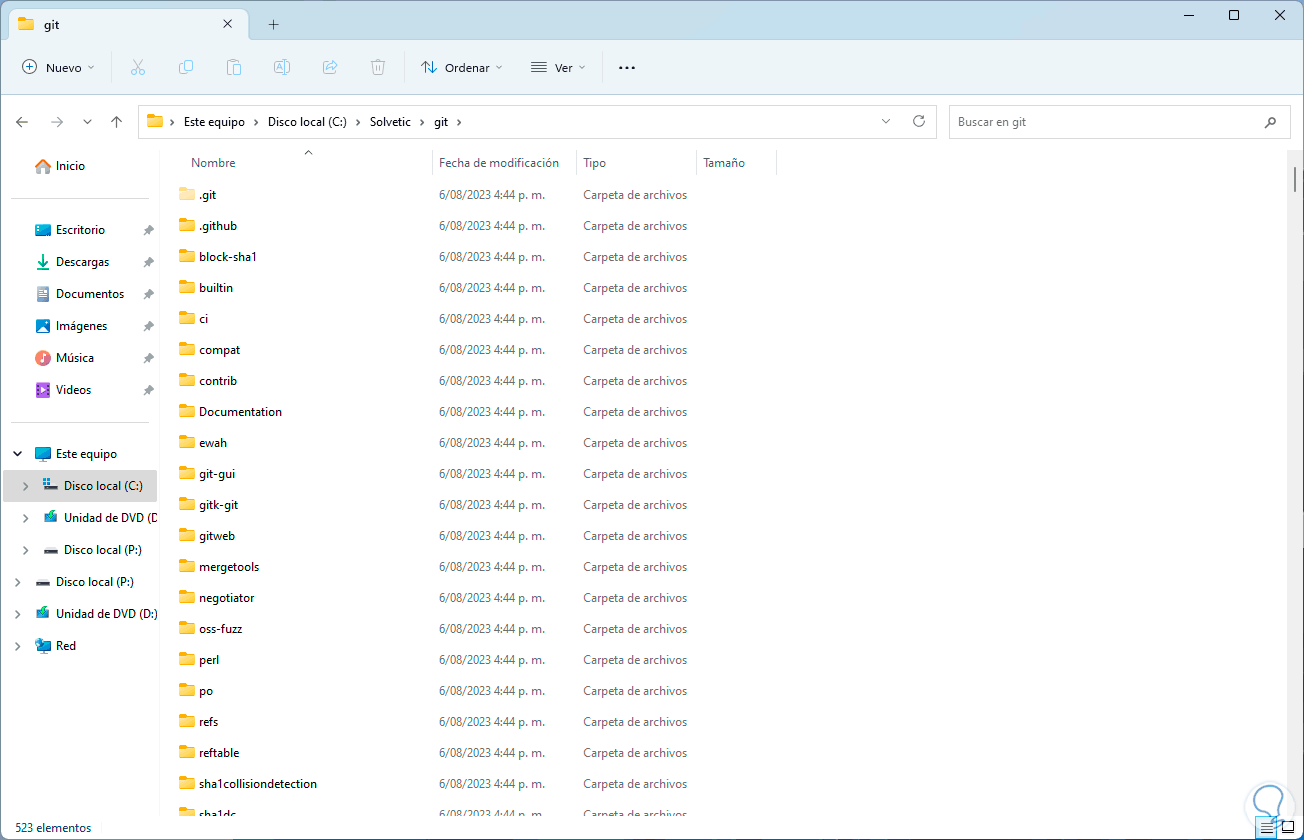Switch to details view in status bar

coord(1268,827)
